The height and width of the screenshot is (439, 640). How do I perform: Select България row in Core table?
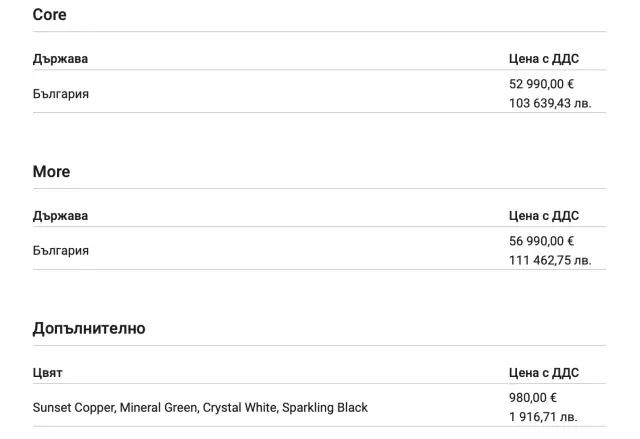point(61,94)
